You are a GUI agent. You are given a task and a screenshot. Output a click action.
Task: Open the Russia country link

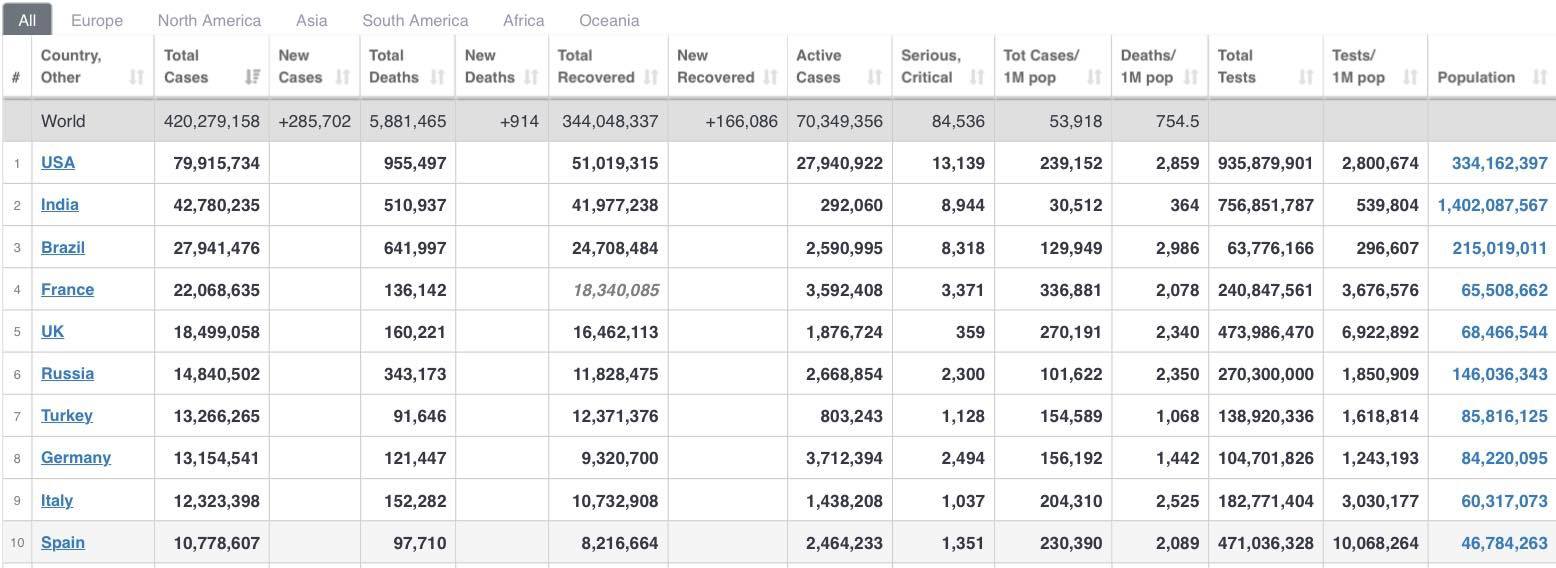point(67,373)
